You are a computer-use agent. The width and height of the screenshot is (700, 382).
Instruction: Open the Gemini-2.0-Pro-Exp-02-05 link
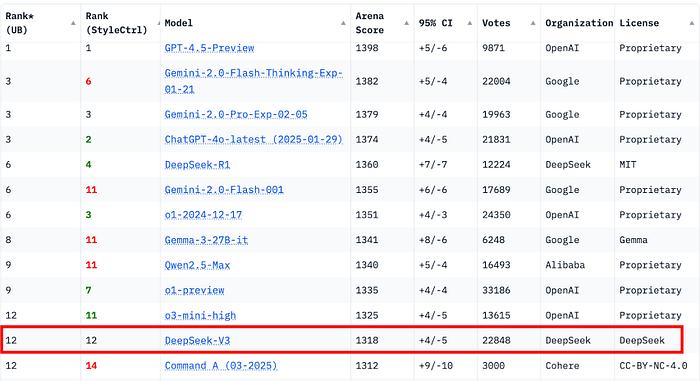(236, 115)
